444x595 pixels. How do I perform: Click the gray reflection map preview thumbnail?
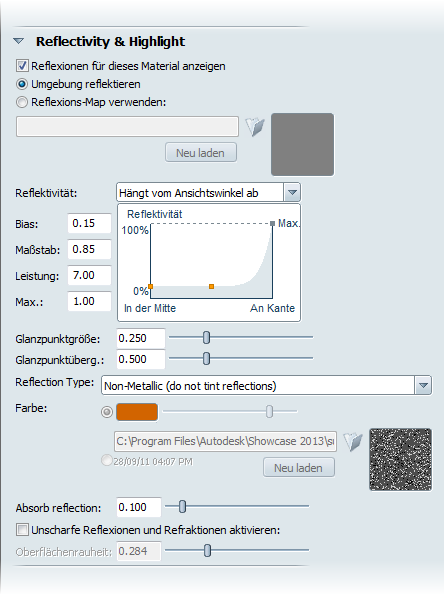click(302, 144)
